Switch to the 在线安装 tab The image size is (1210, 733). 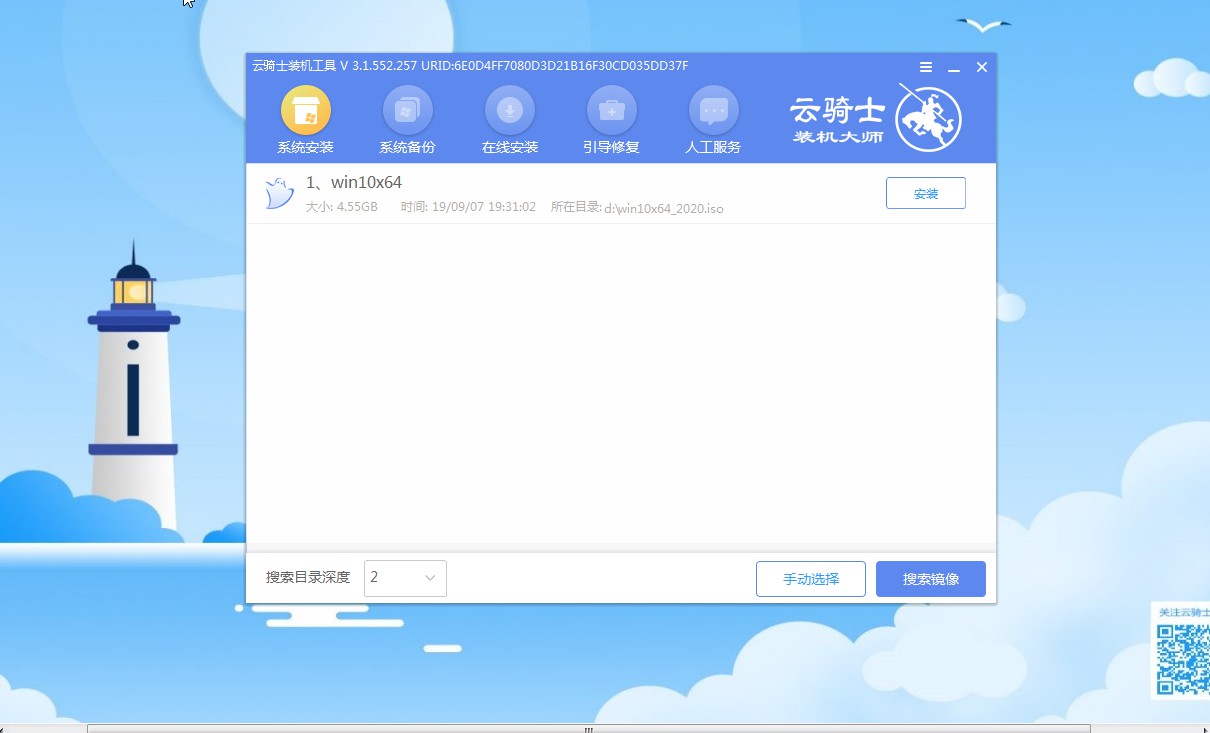click(509, 118)
